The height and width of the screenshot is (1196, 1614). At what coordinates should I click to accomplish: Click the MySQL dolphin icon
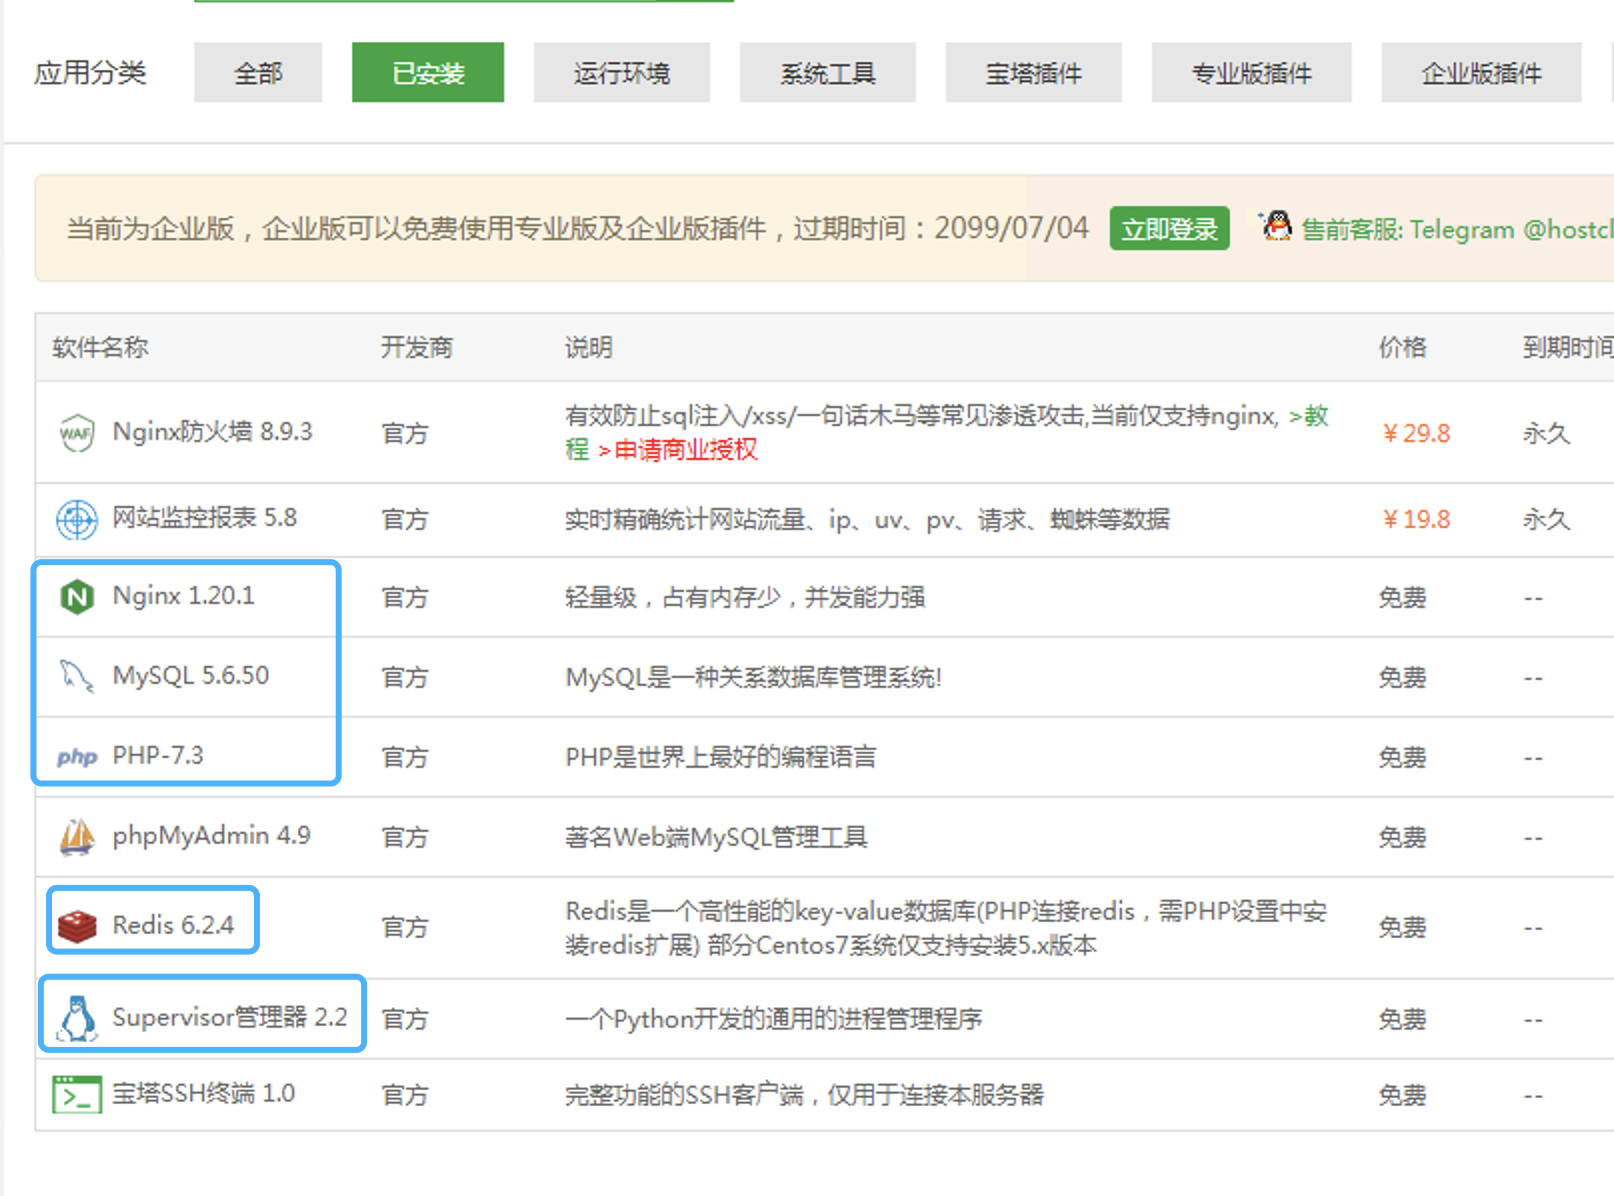(x=77, y=677)
